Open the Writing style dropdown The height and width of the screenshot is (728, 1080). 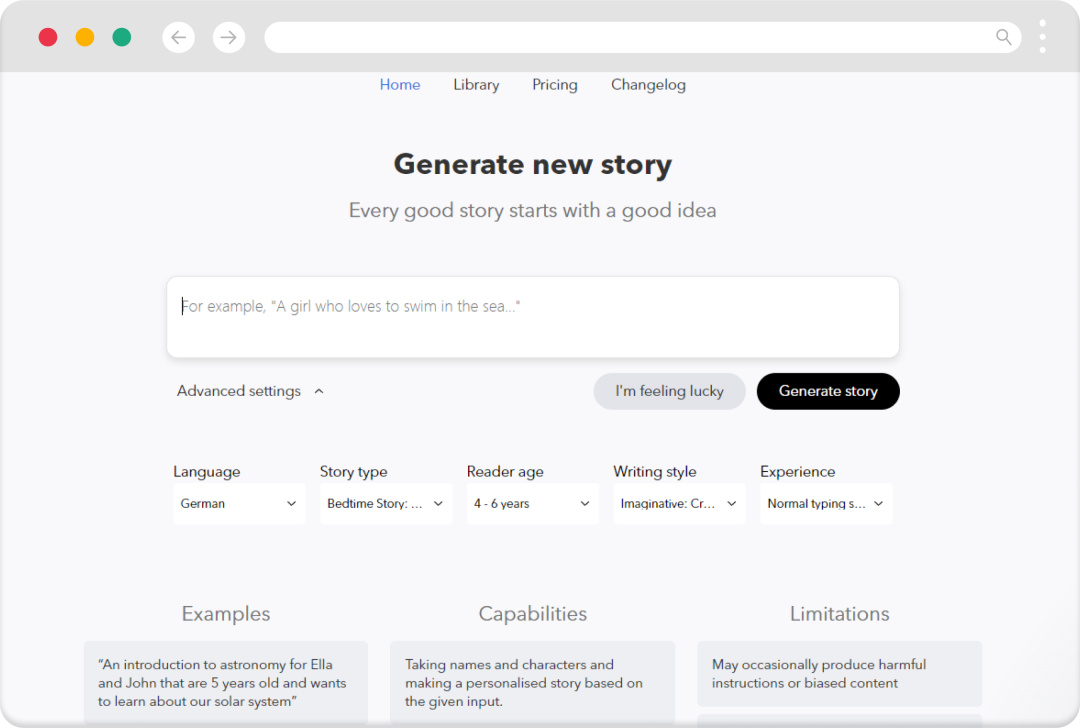coord(679,504)
